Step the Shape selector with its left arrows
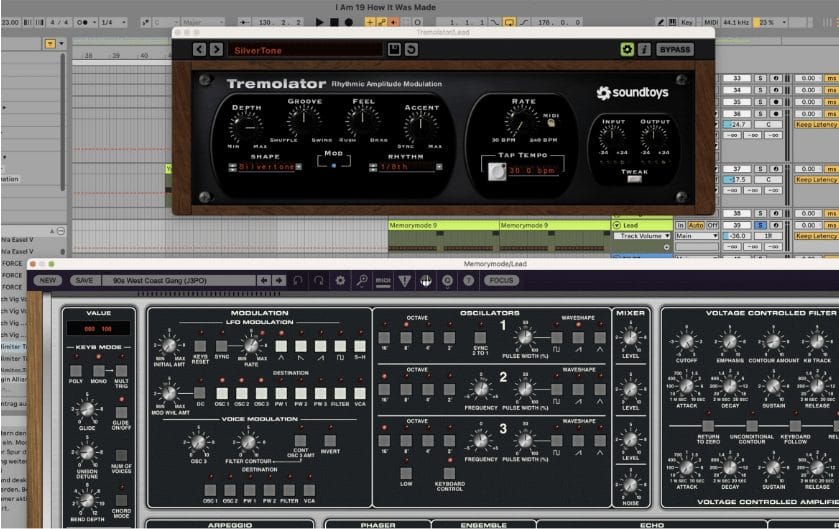Viewport: 839px width, 529px height. tap(232, 167)
